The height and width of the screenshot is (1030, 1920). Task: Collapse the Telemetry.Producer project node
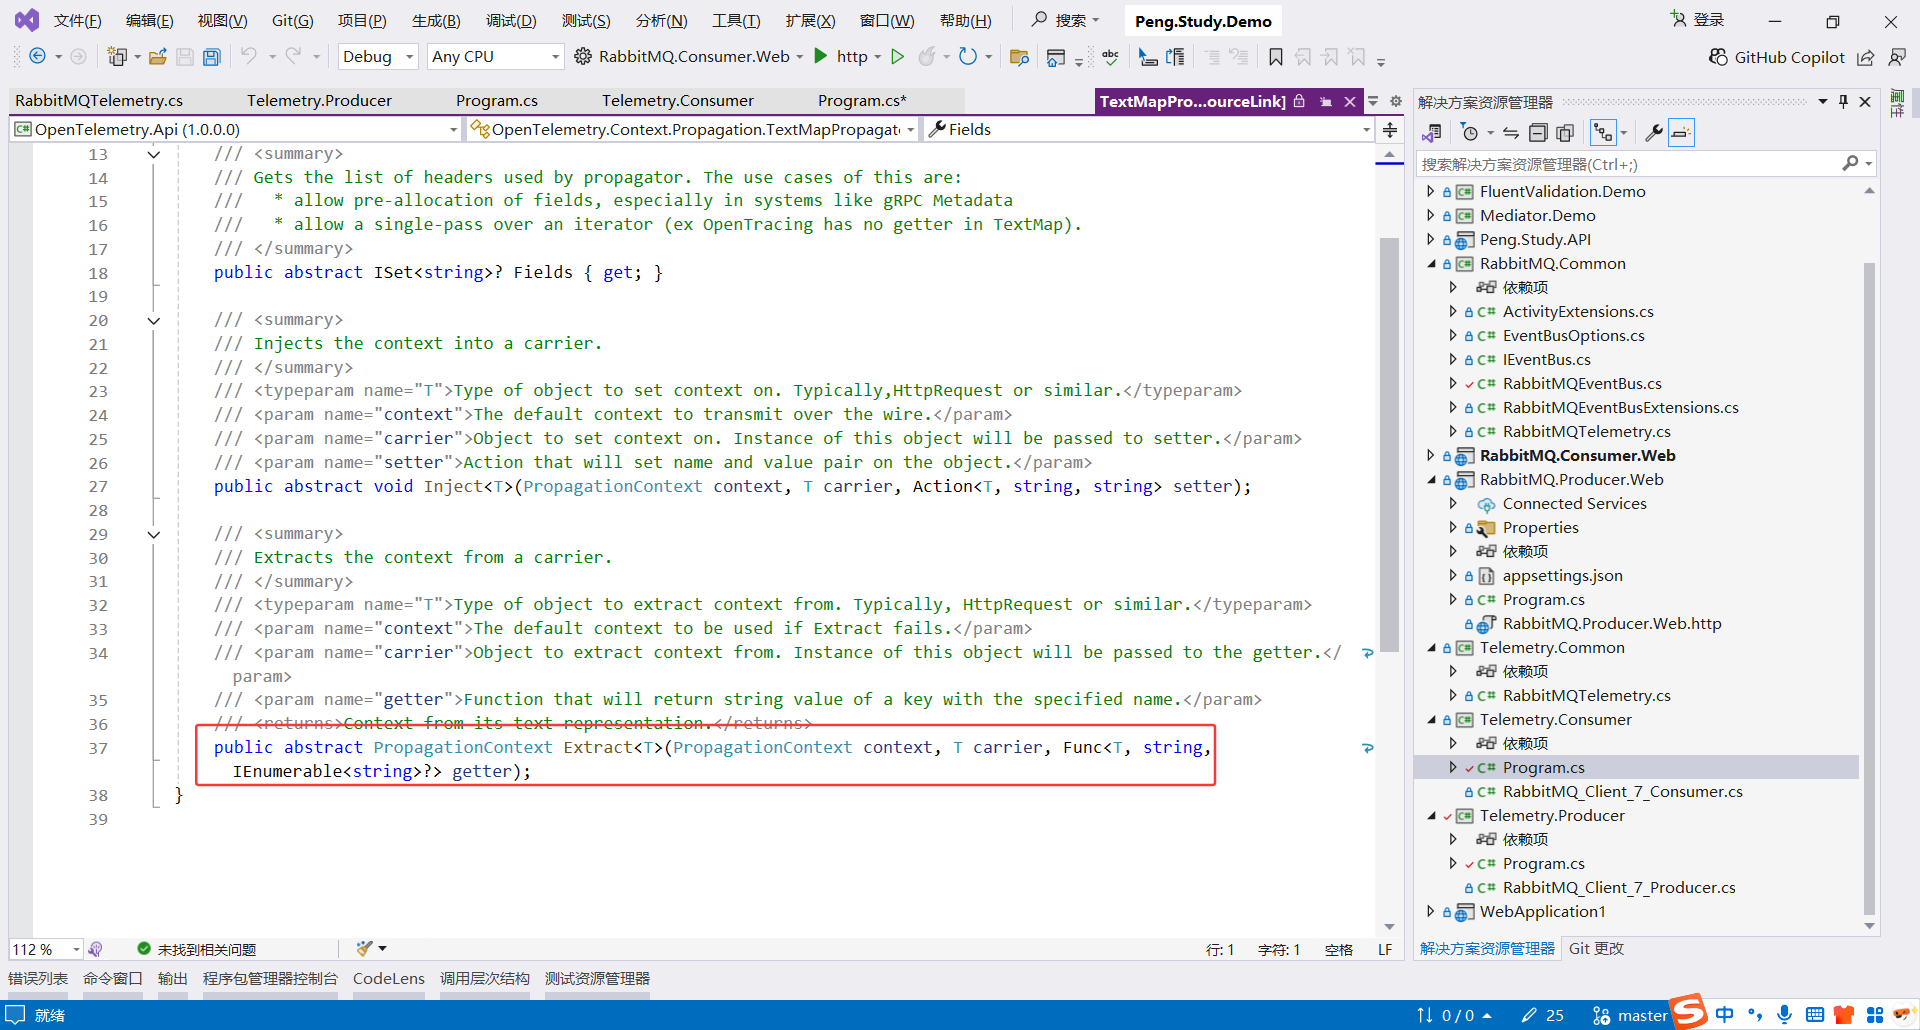(x=1431, y=816)
